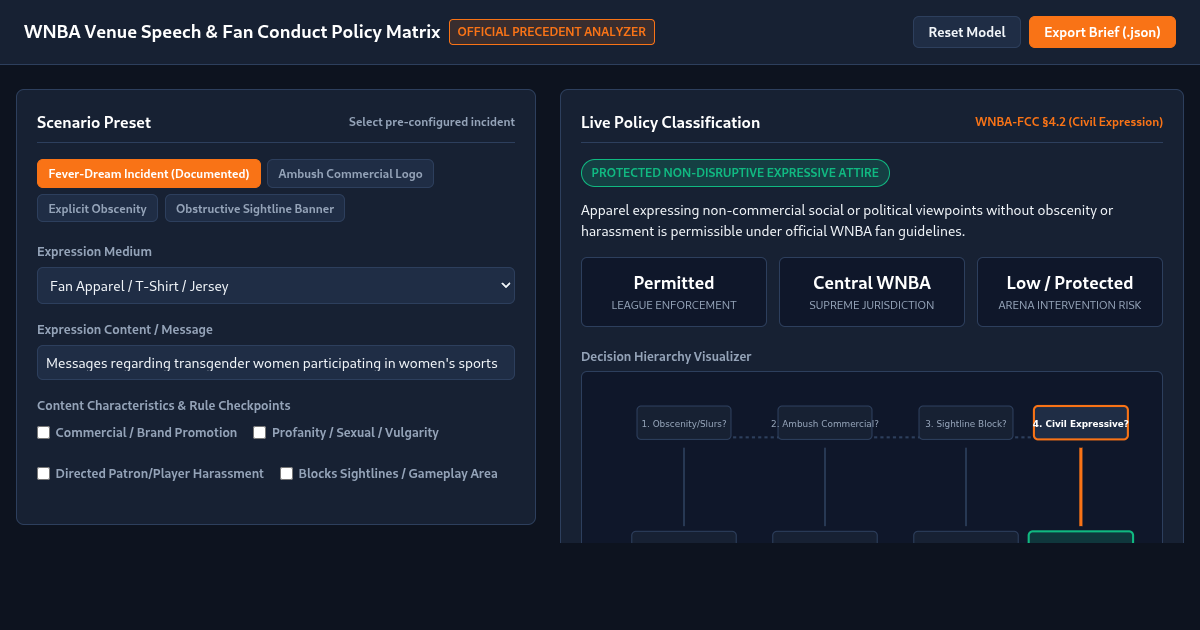Click the 'Scenario Preset' heading
The height and width of the screenshot is (630, 1200).
point(94,122)
